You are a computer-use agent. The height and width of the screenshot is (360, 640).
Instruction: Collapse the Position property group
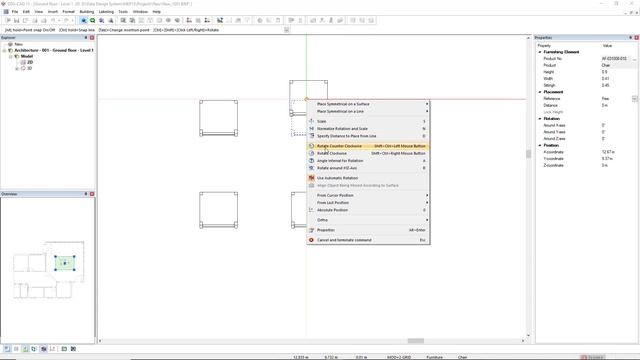coord(540,145)
